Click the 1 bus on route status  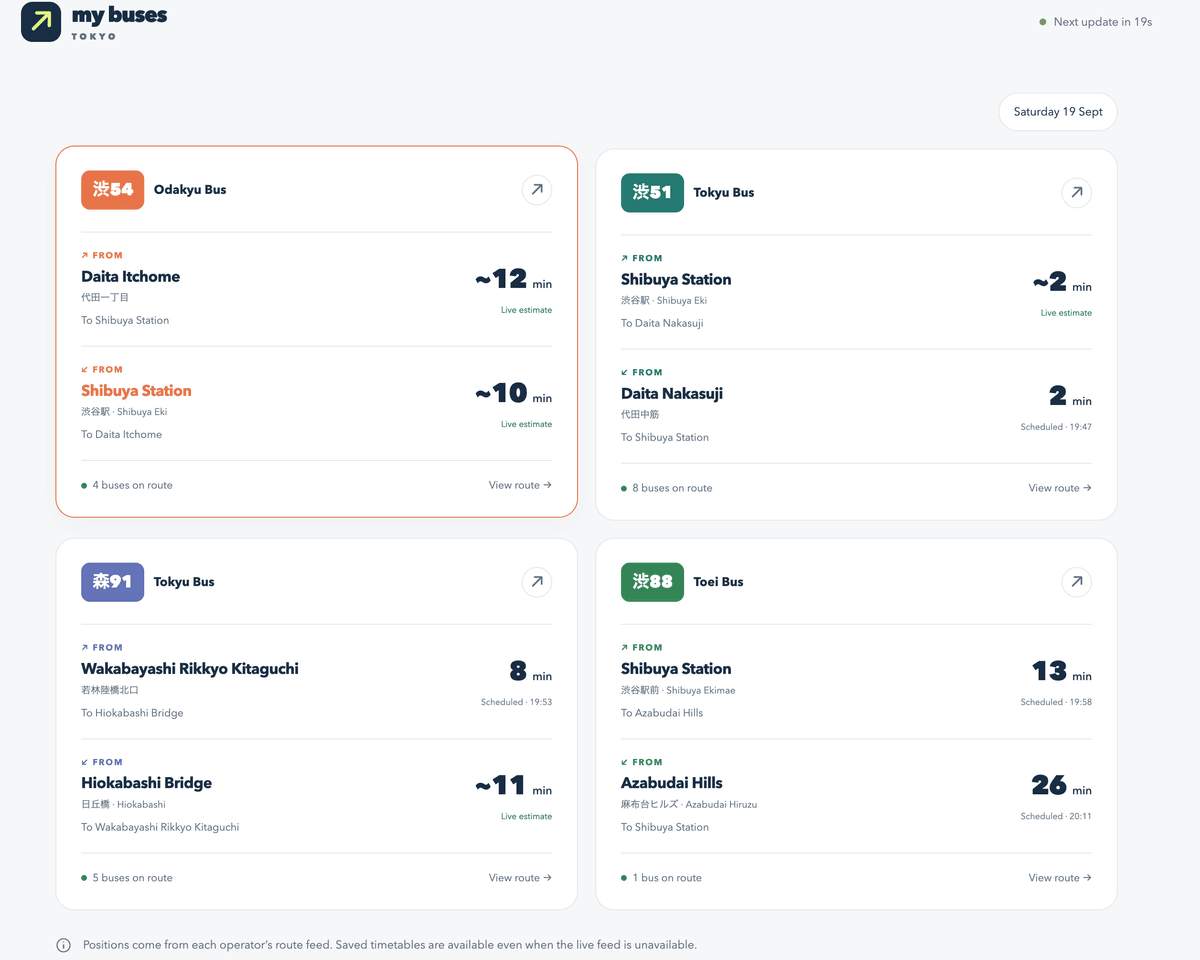pos(661,878)
